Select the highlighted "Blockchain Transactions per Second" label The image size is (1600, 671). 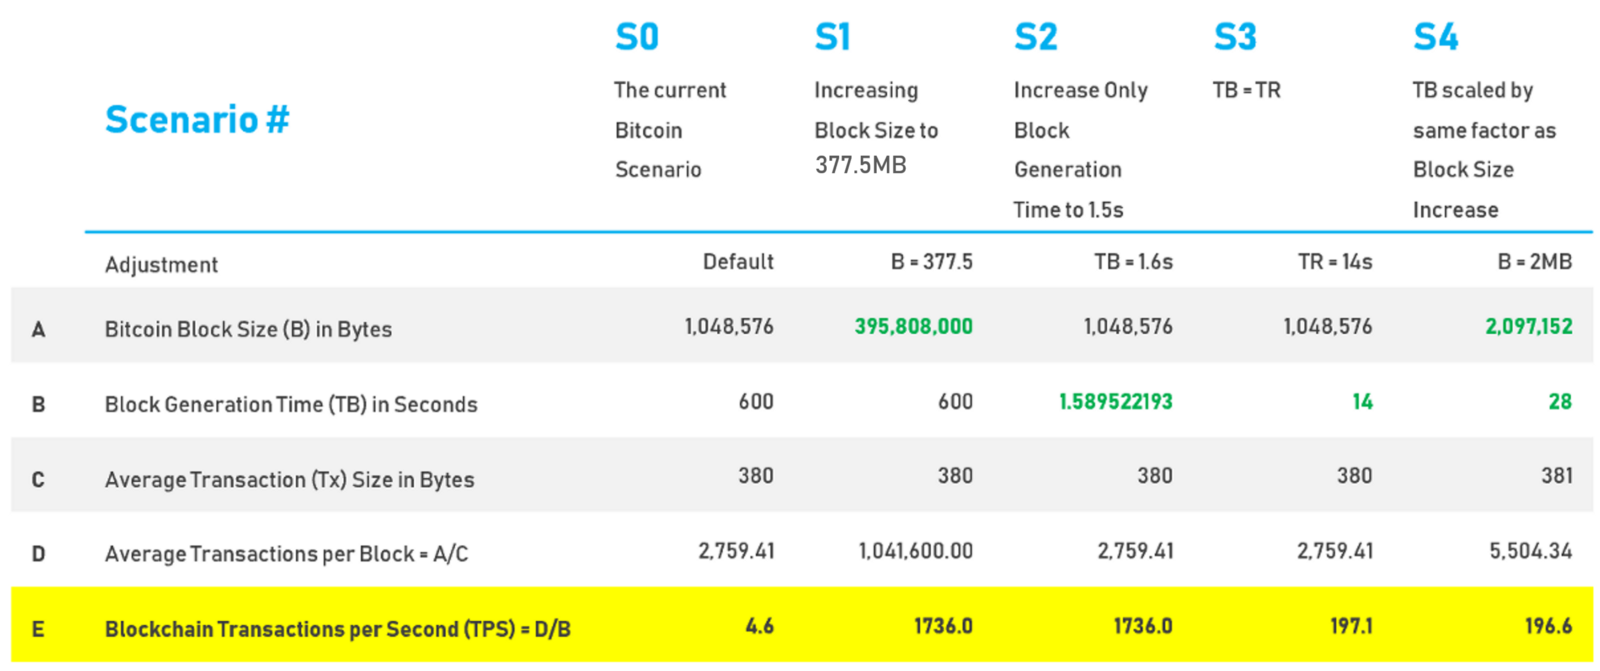337,629
